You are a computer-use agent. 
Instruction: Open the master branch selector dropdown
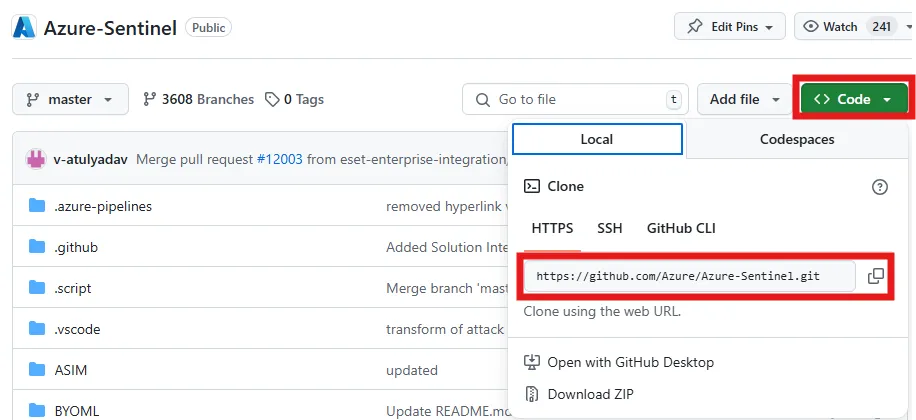(70, 99)
